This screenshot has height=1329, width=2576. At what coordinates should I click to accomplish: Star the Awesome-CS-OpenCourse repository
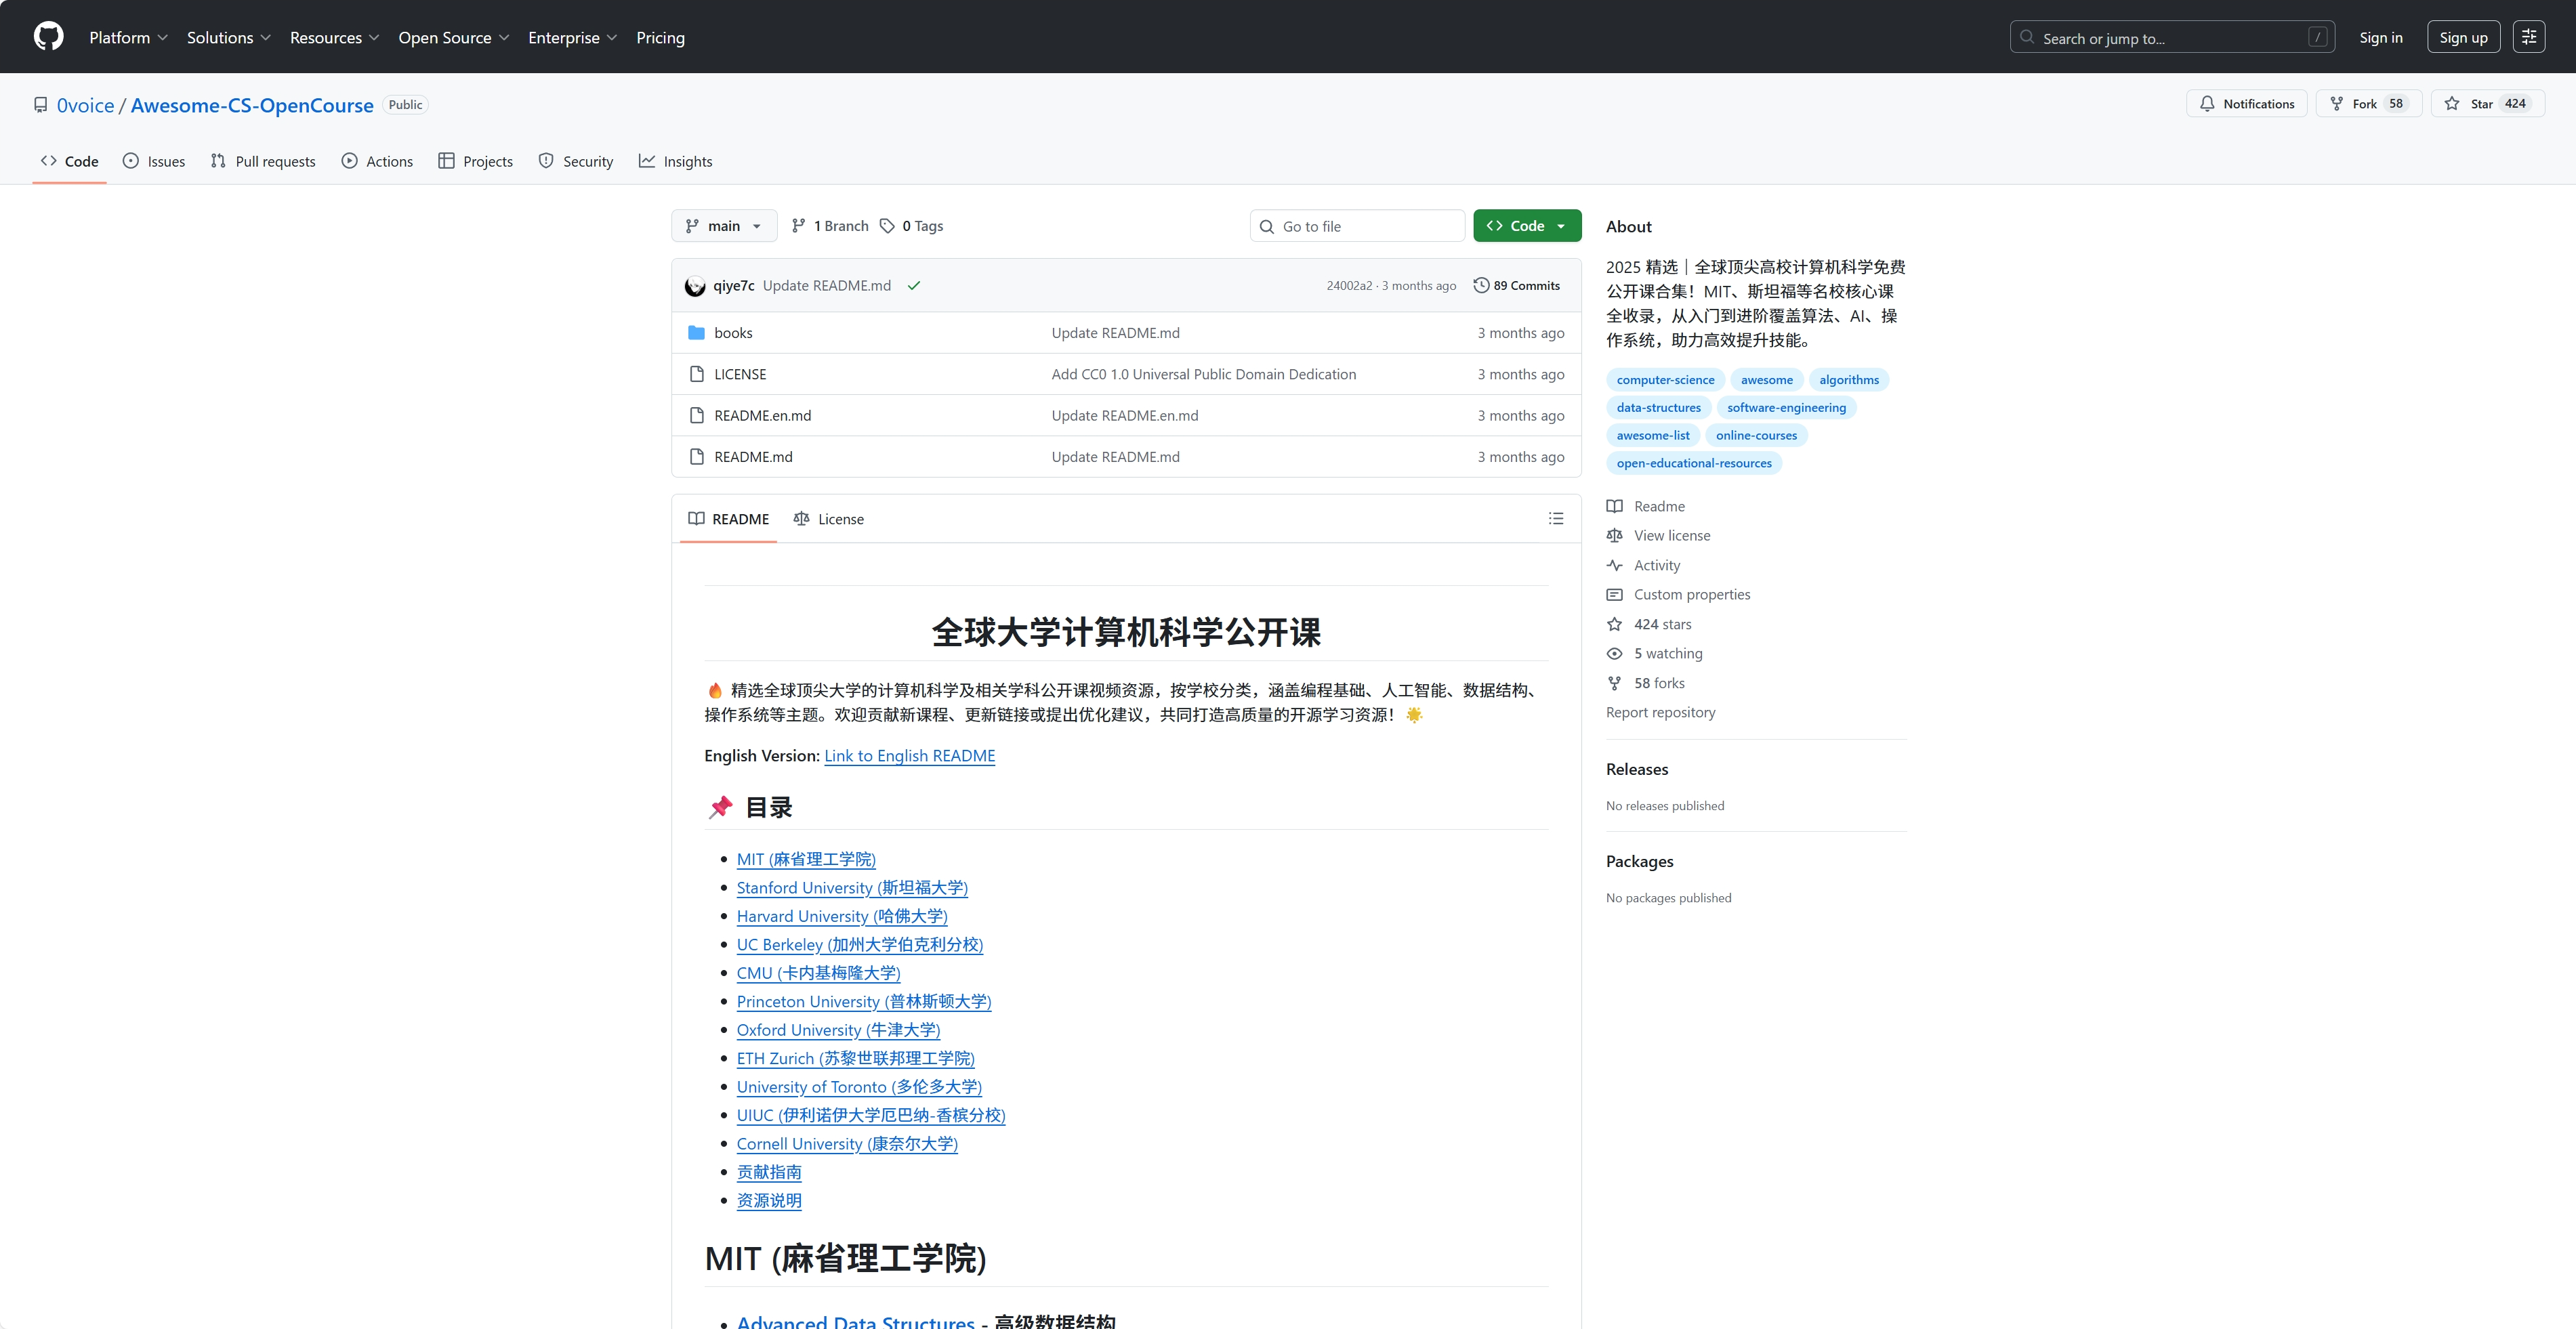pyautogui.click(x=2481, y=103)
